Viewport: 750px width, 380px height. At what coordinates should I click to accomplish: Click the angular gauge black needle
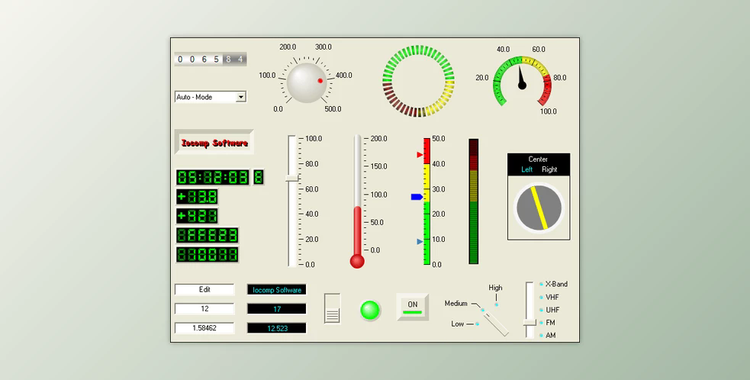tap(521, 78)
